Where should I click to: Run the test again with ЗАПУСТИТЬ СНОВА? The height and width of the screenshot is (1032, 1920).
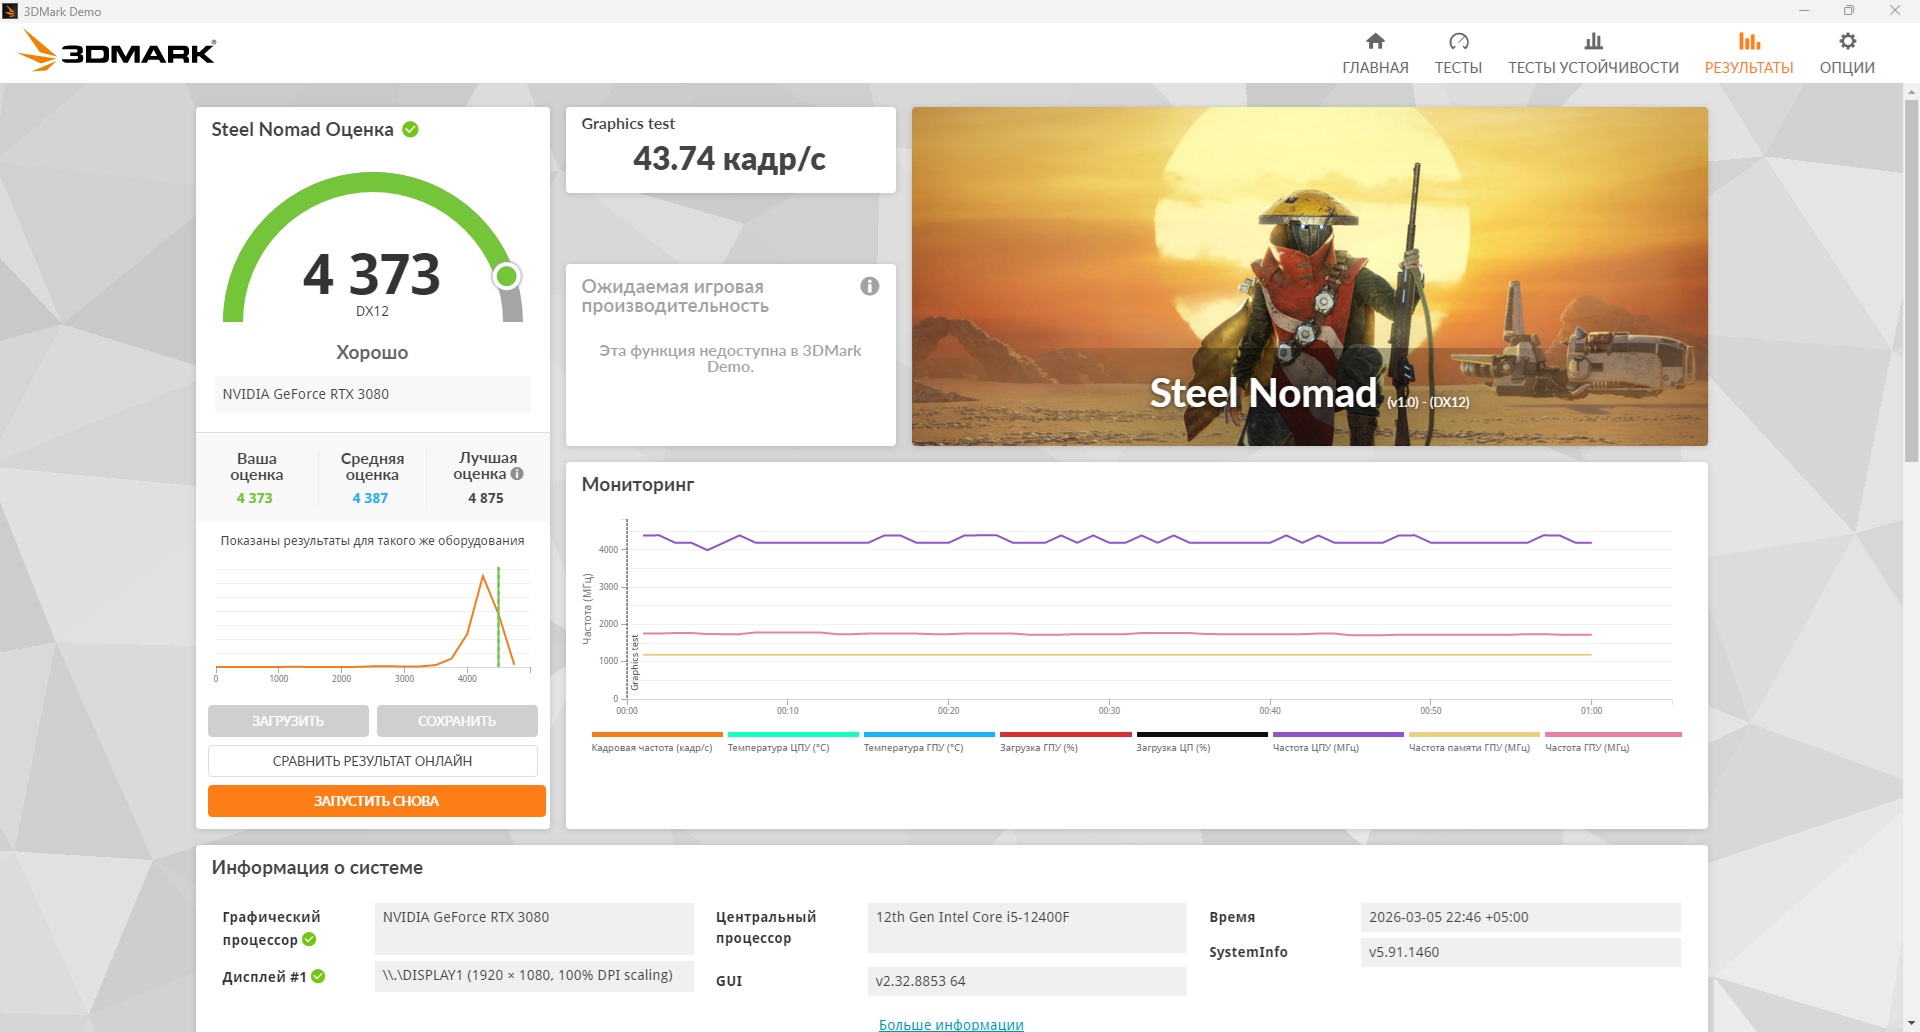(x=376, y=801)
